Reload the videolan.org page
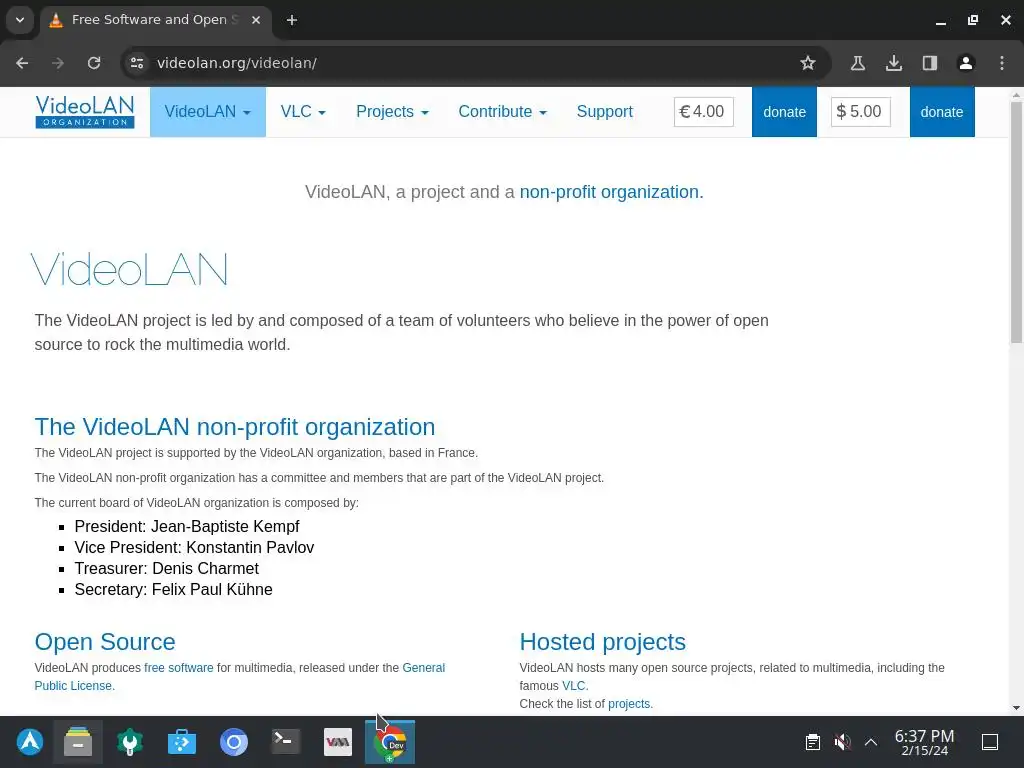The image size is (1024, 768). pos(94,63)
